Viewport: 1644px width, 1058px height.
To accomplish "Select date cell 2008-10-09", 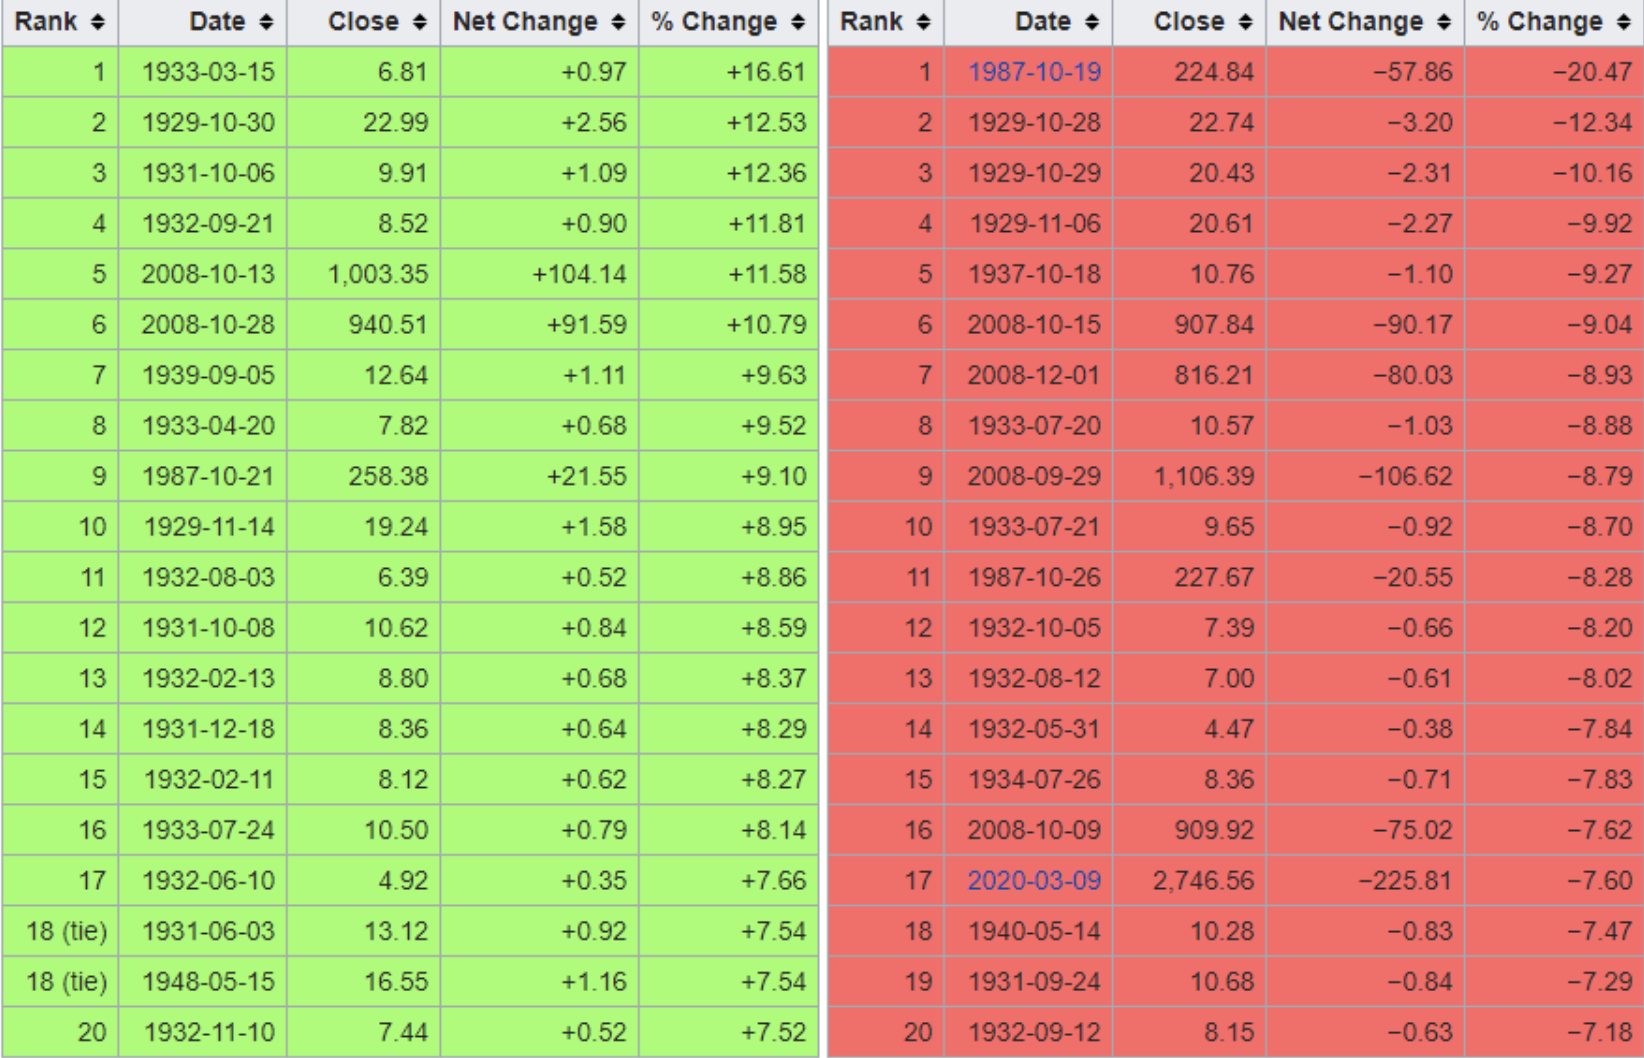I will [x=1029, y=830].
